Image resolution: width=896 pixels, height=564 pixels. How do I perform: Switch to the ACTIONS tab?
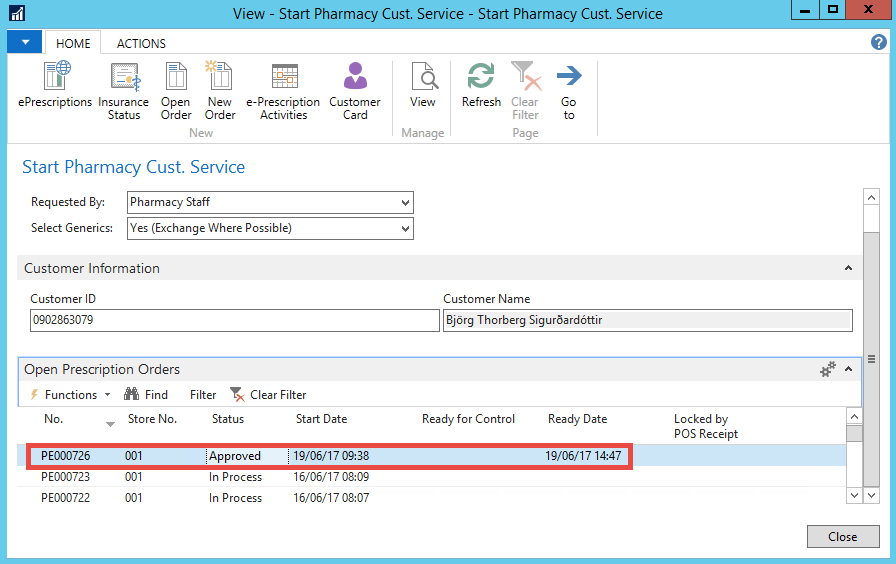[x=141, y=44]
